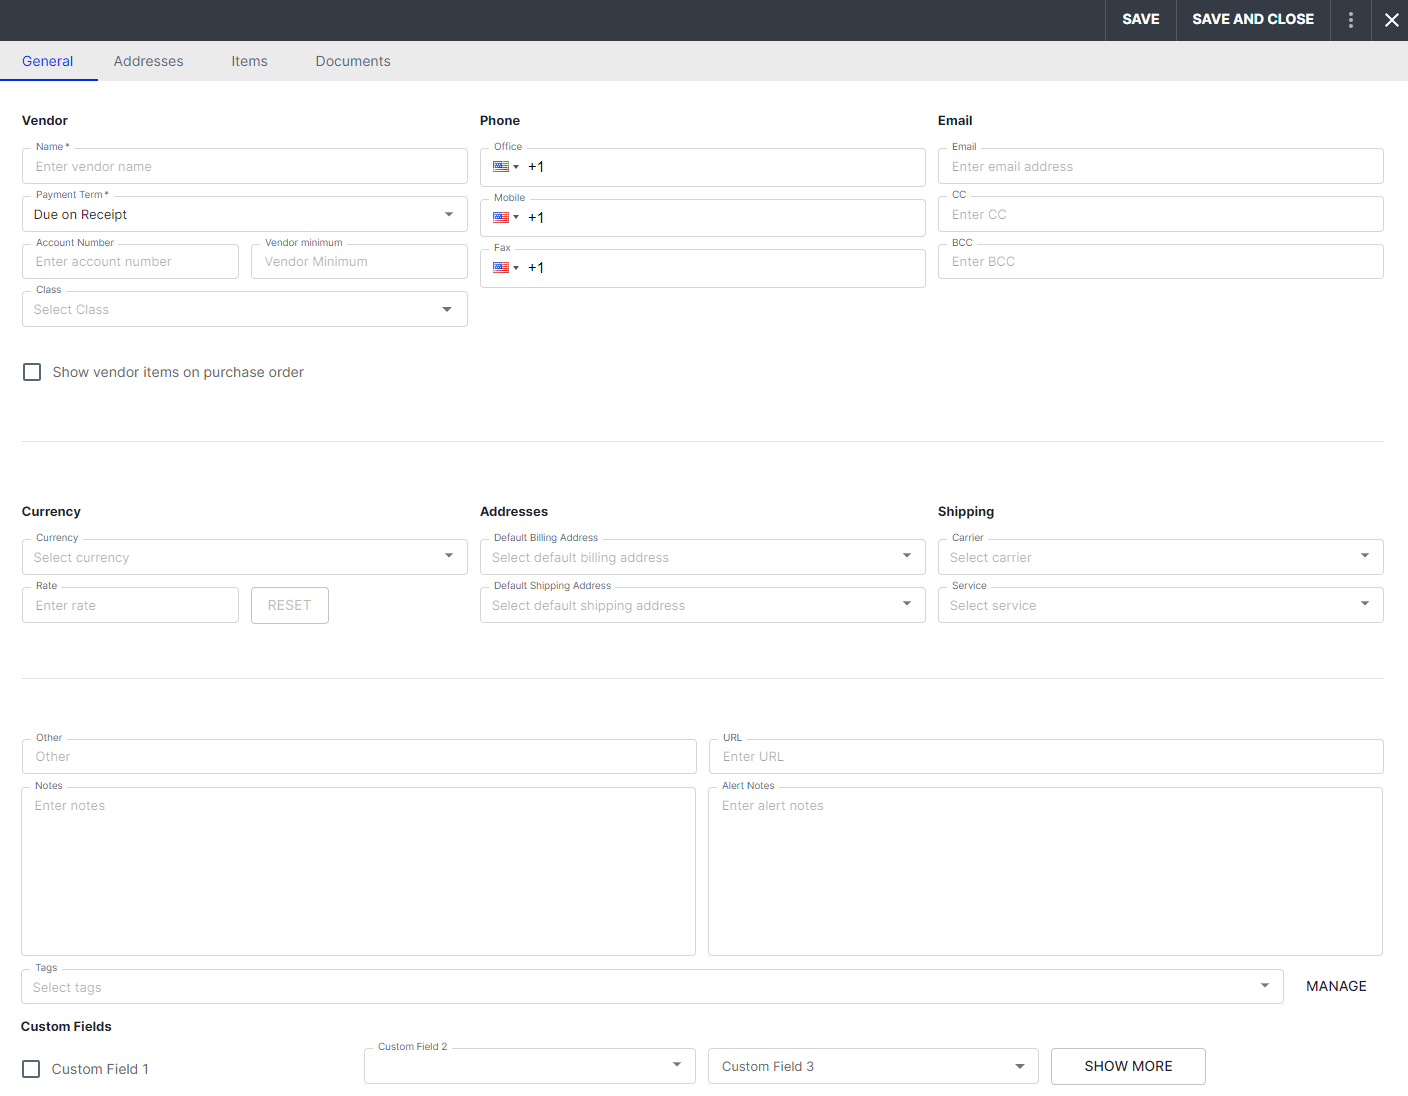Click the MANAGE tags button

point(1335,986)
